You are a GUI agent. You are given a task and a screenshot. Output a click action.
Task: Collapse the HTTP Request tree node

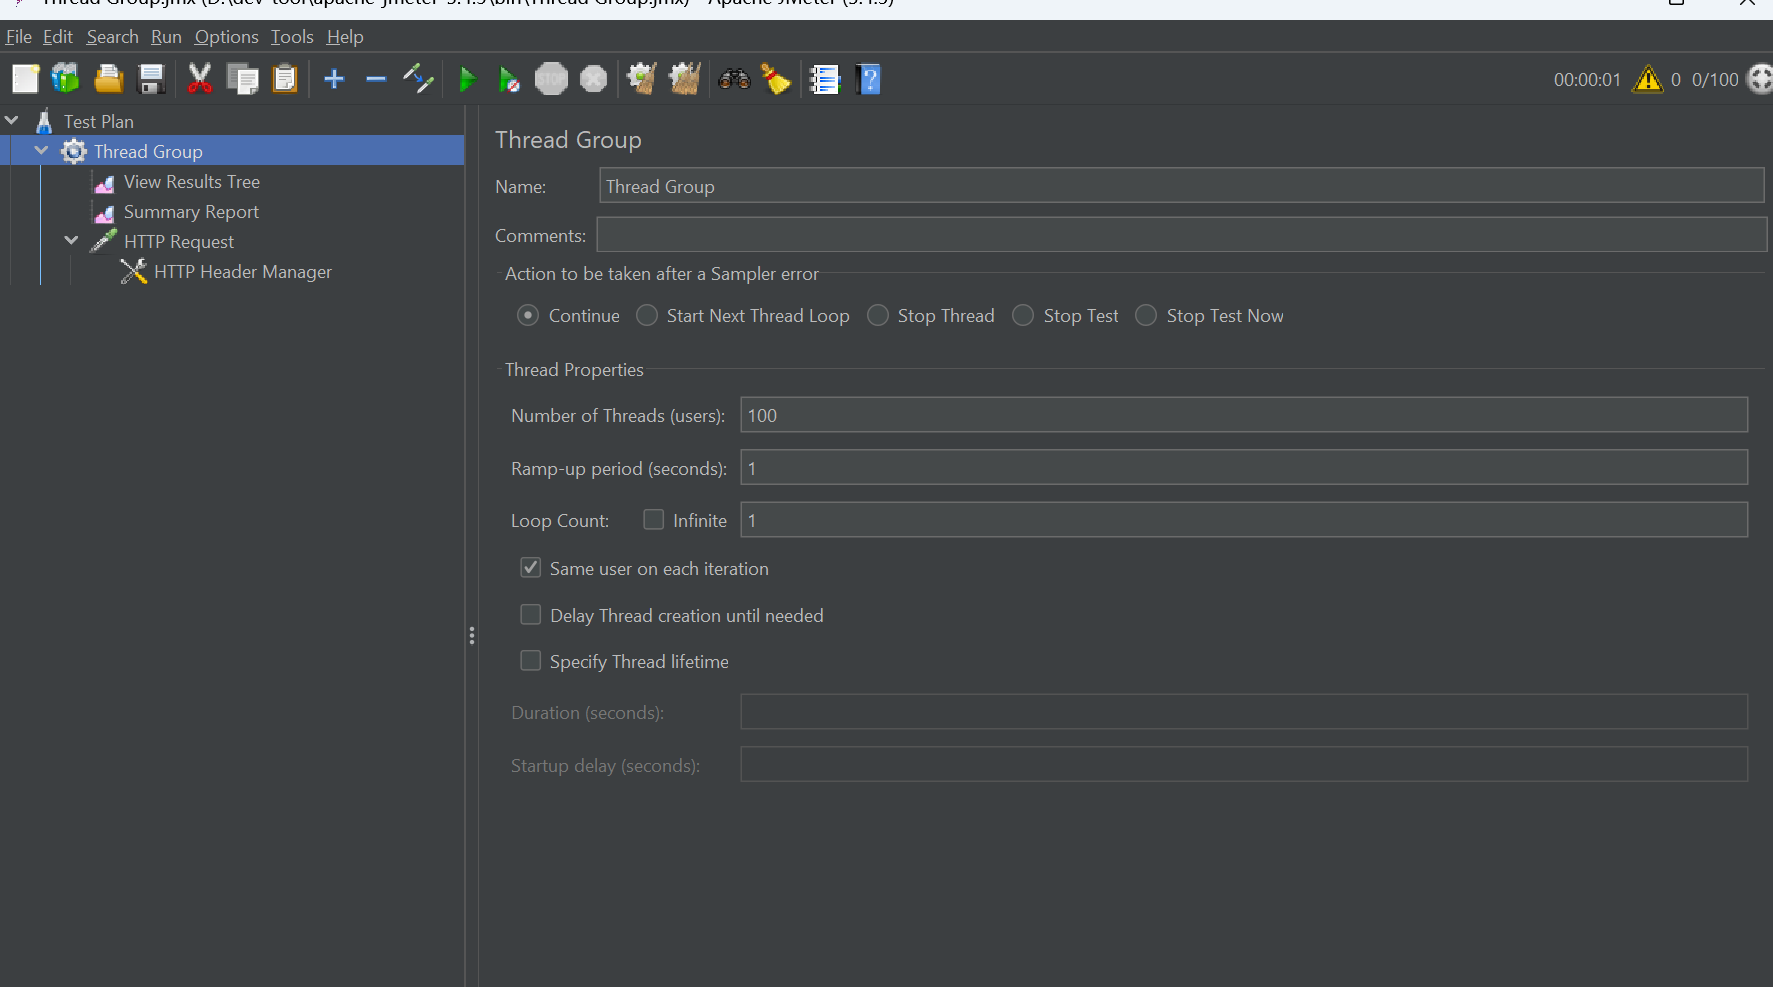tap(71, 241)
